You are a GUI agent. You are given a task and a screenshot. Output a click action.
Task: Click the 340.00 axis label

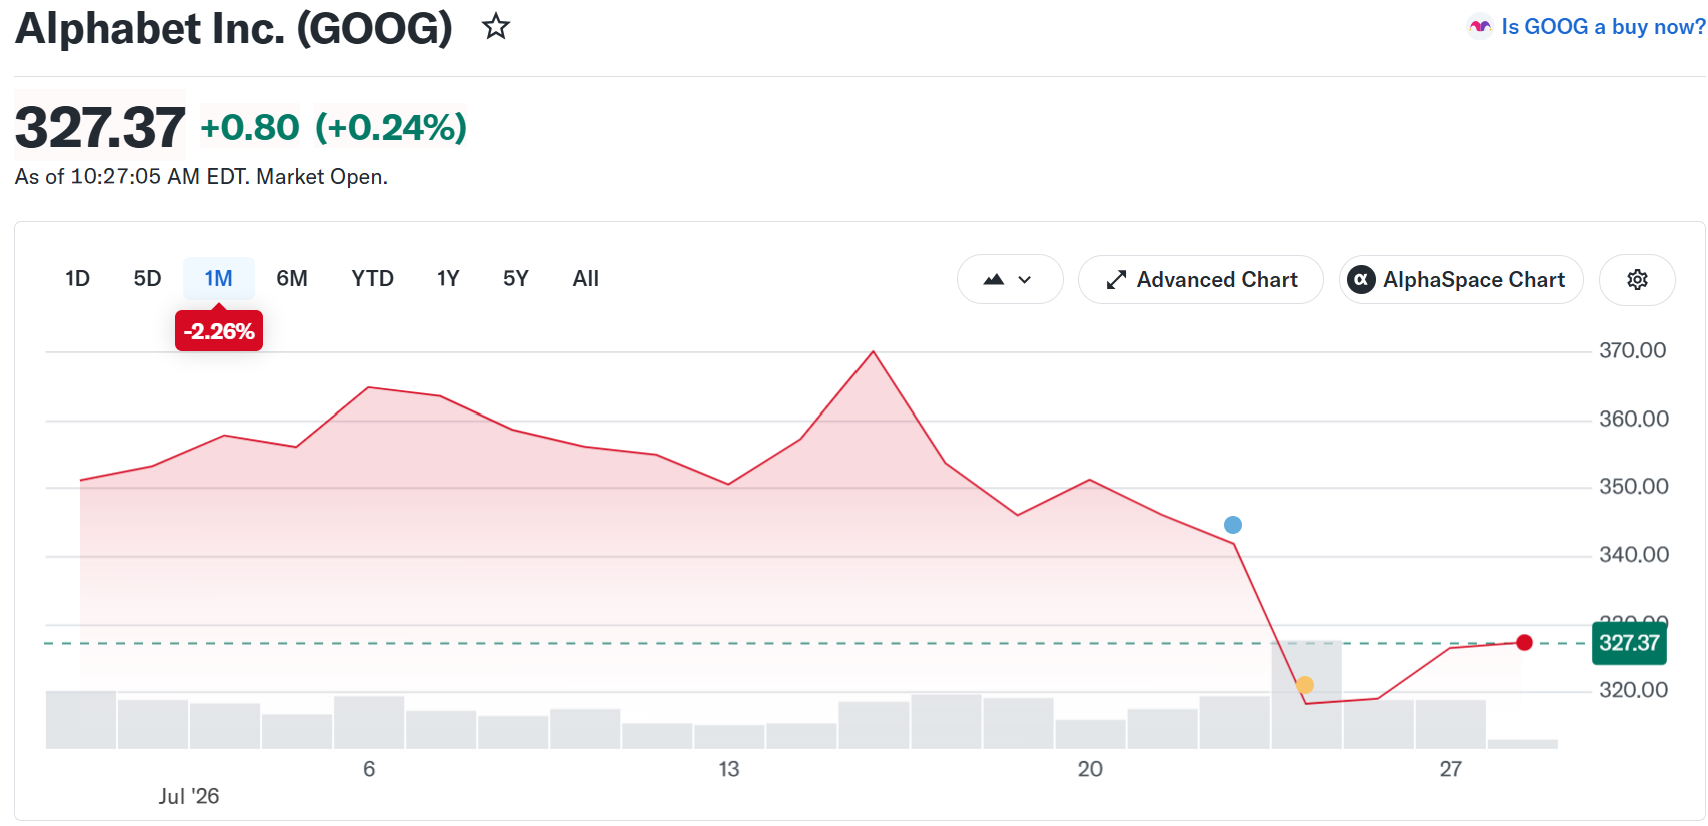tap(1633, 555)
